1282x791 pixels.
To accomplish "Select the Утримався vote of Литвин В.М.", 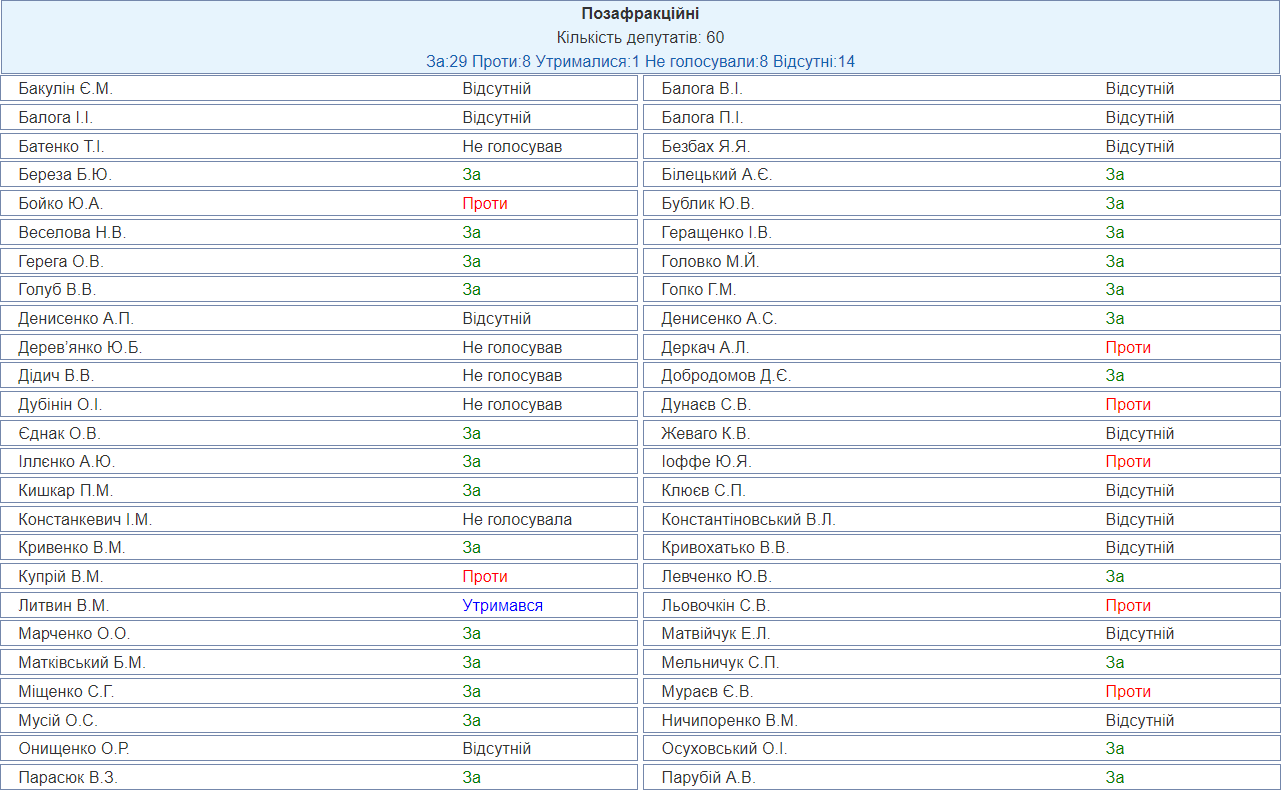I will click(502, 606).
